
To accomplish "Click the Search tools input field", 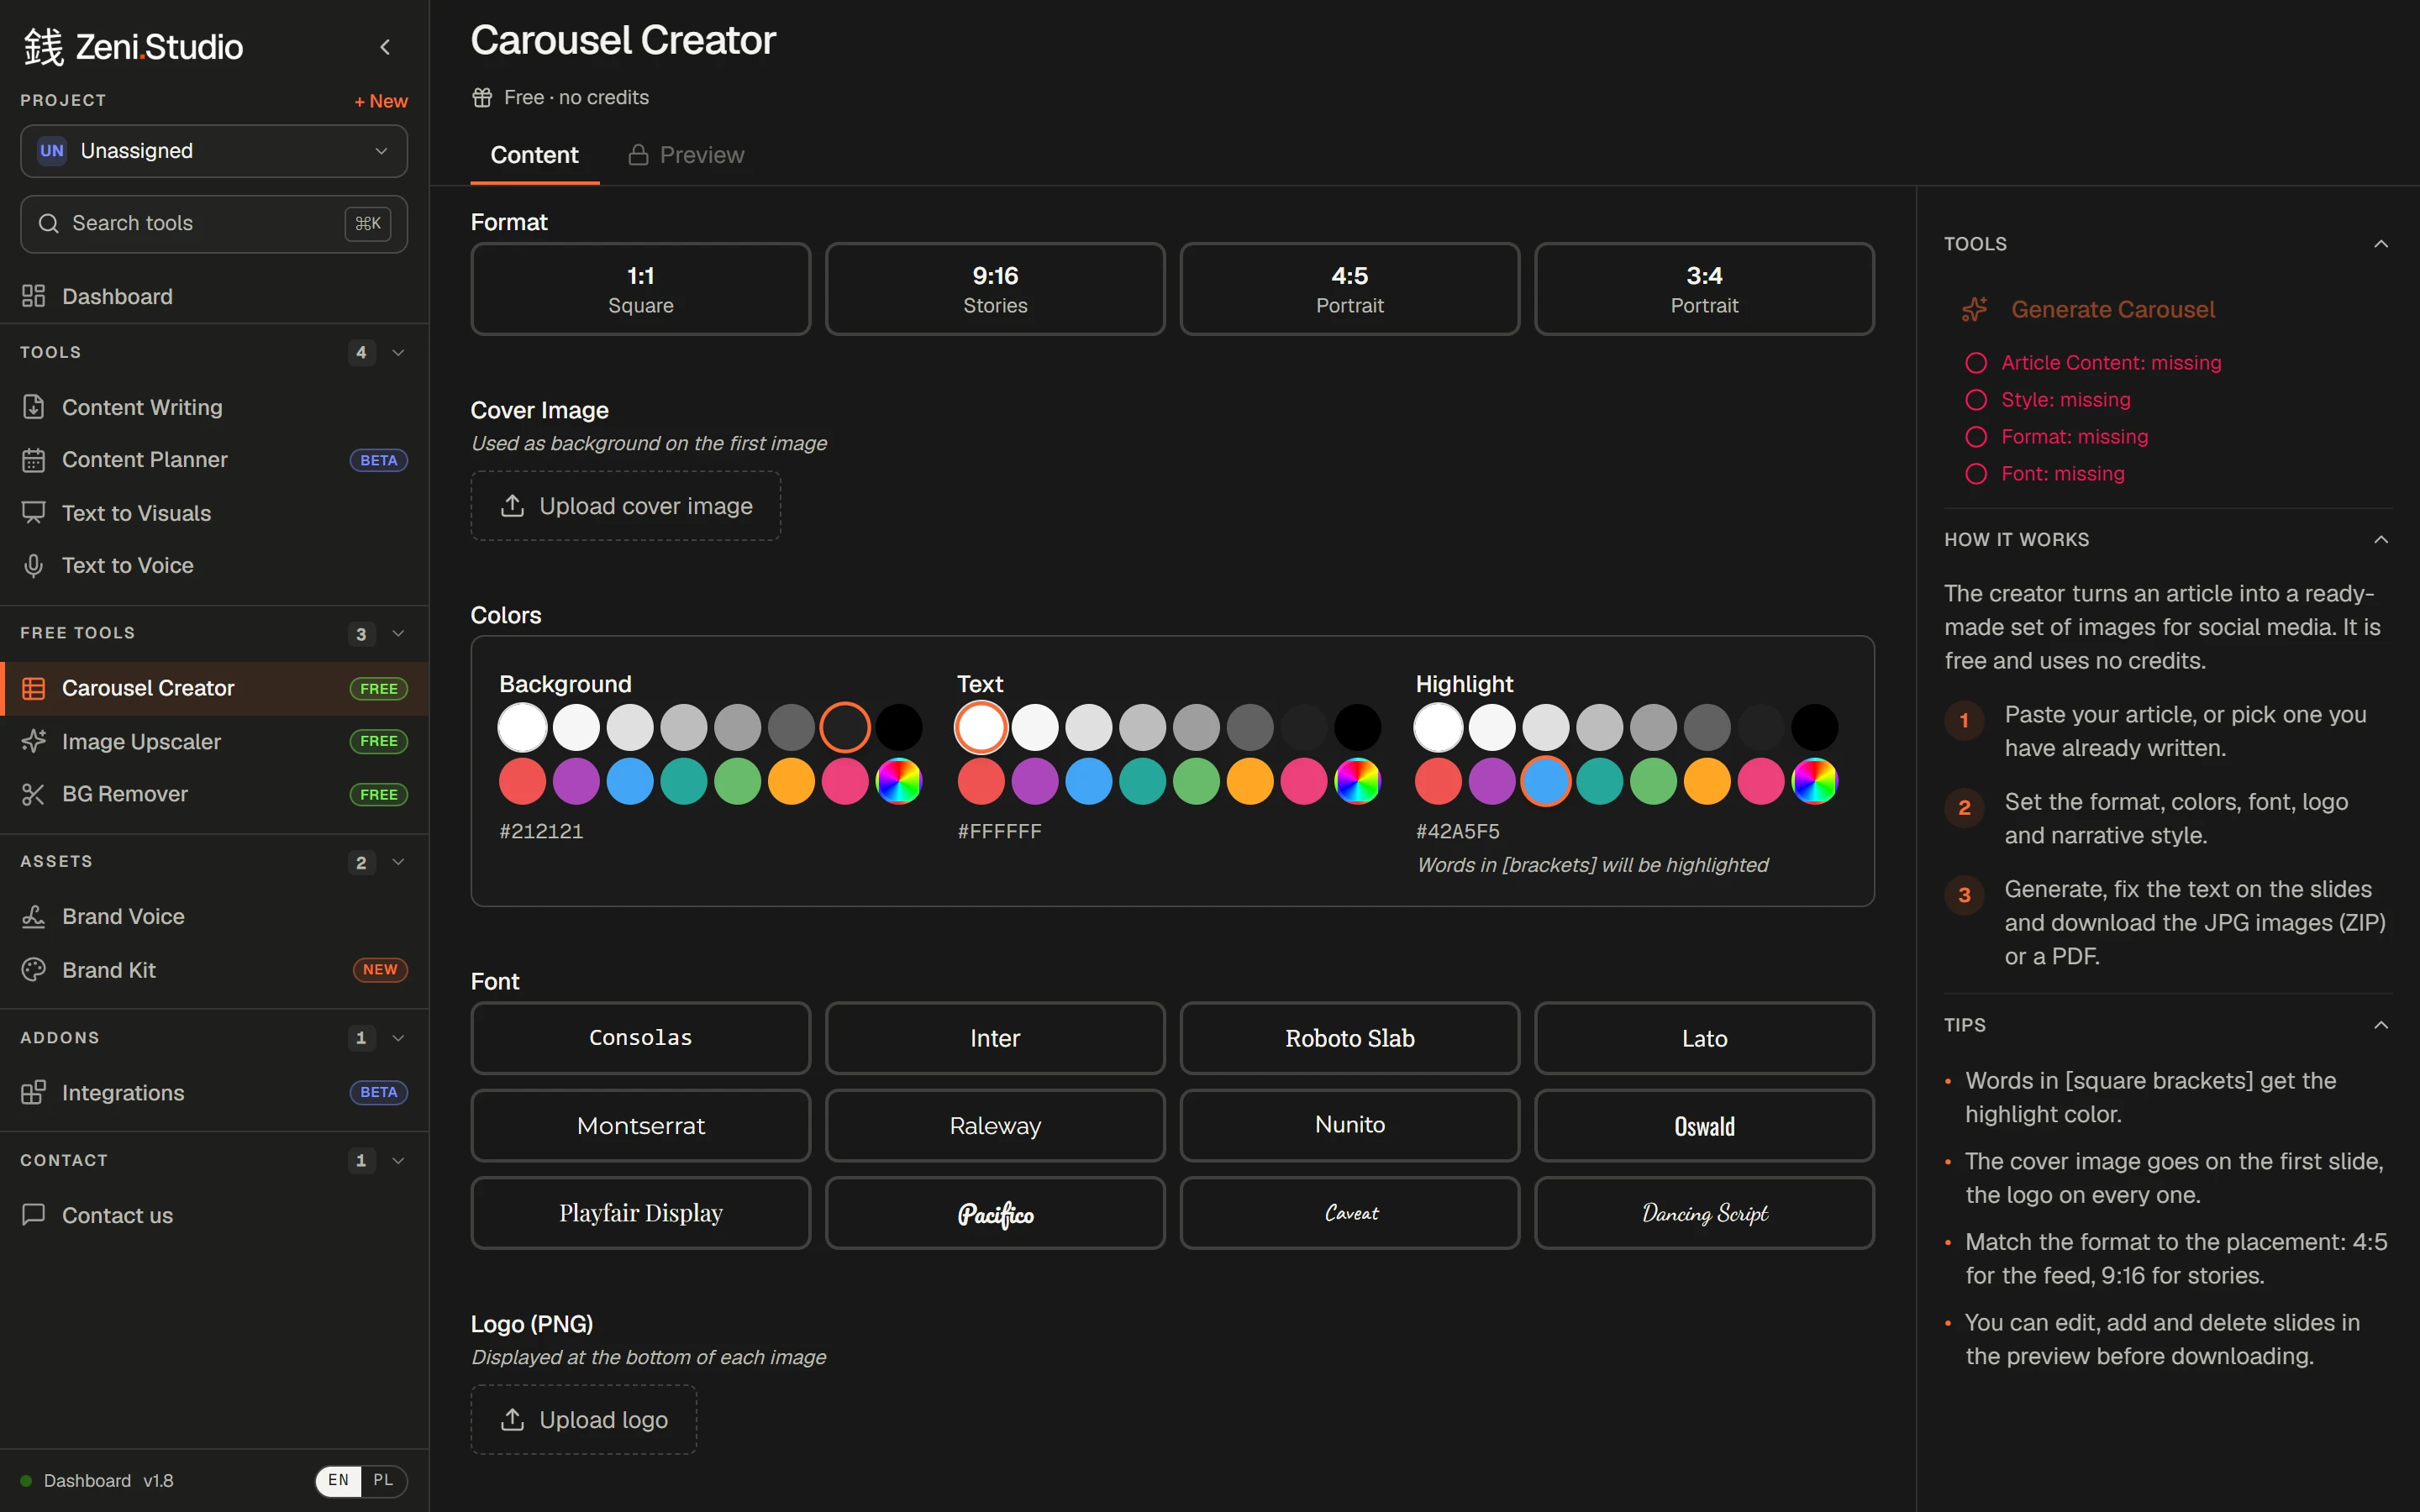I will (x=214, y=223).
